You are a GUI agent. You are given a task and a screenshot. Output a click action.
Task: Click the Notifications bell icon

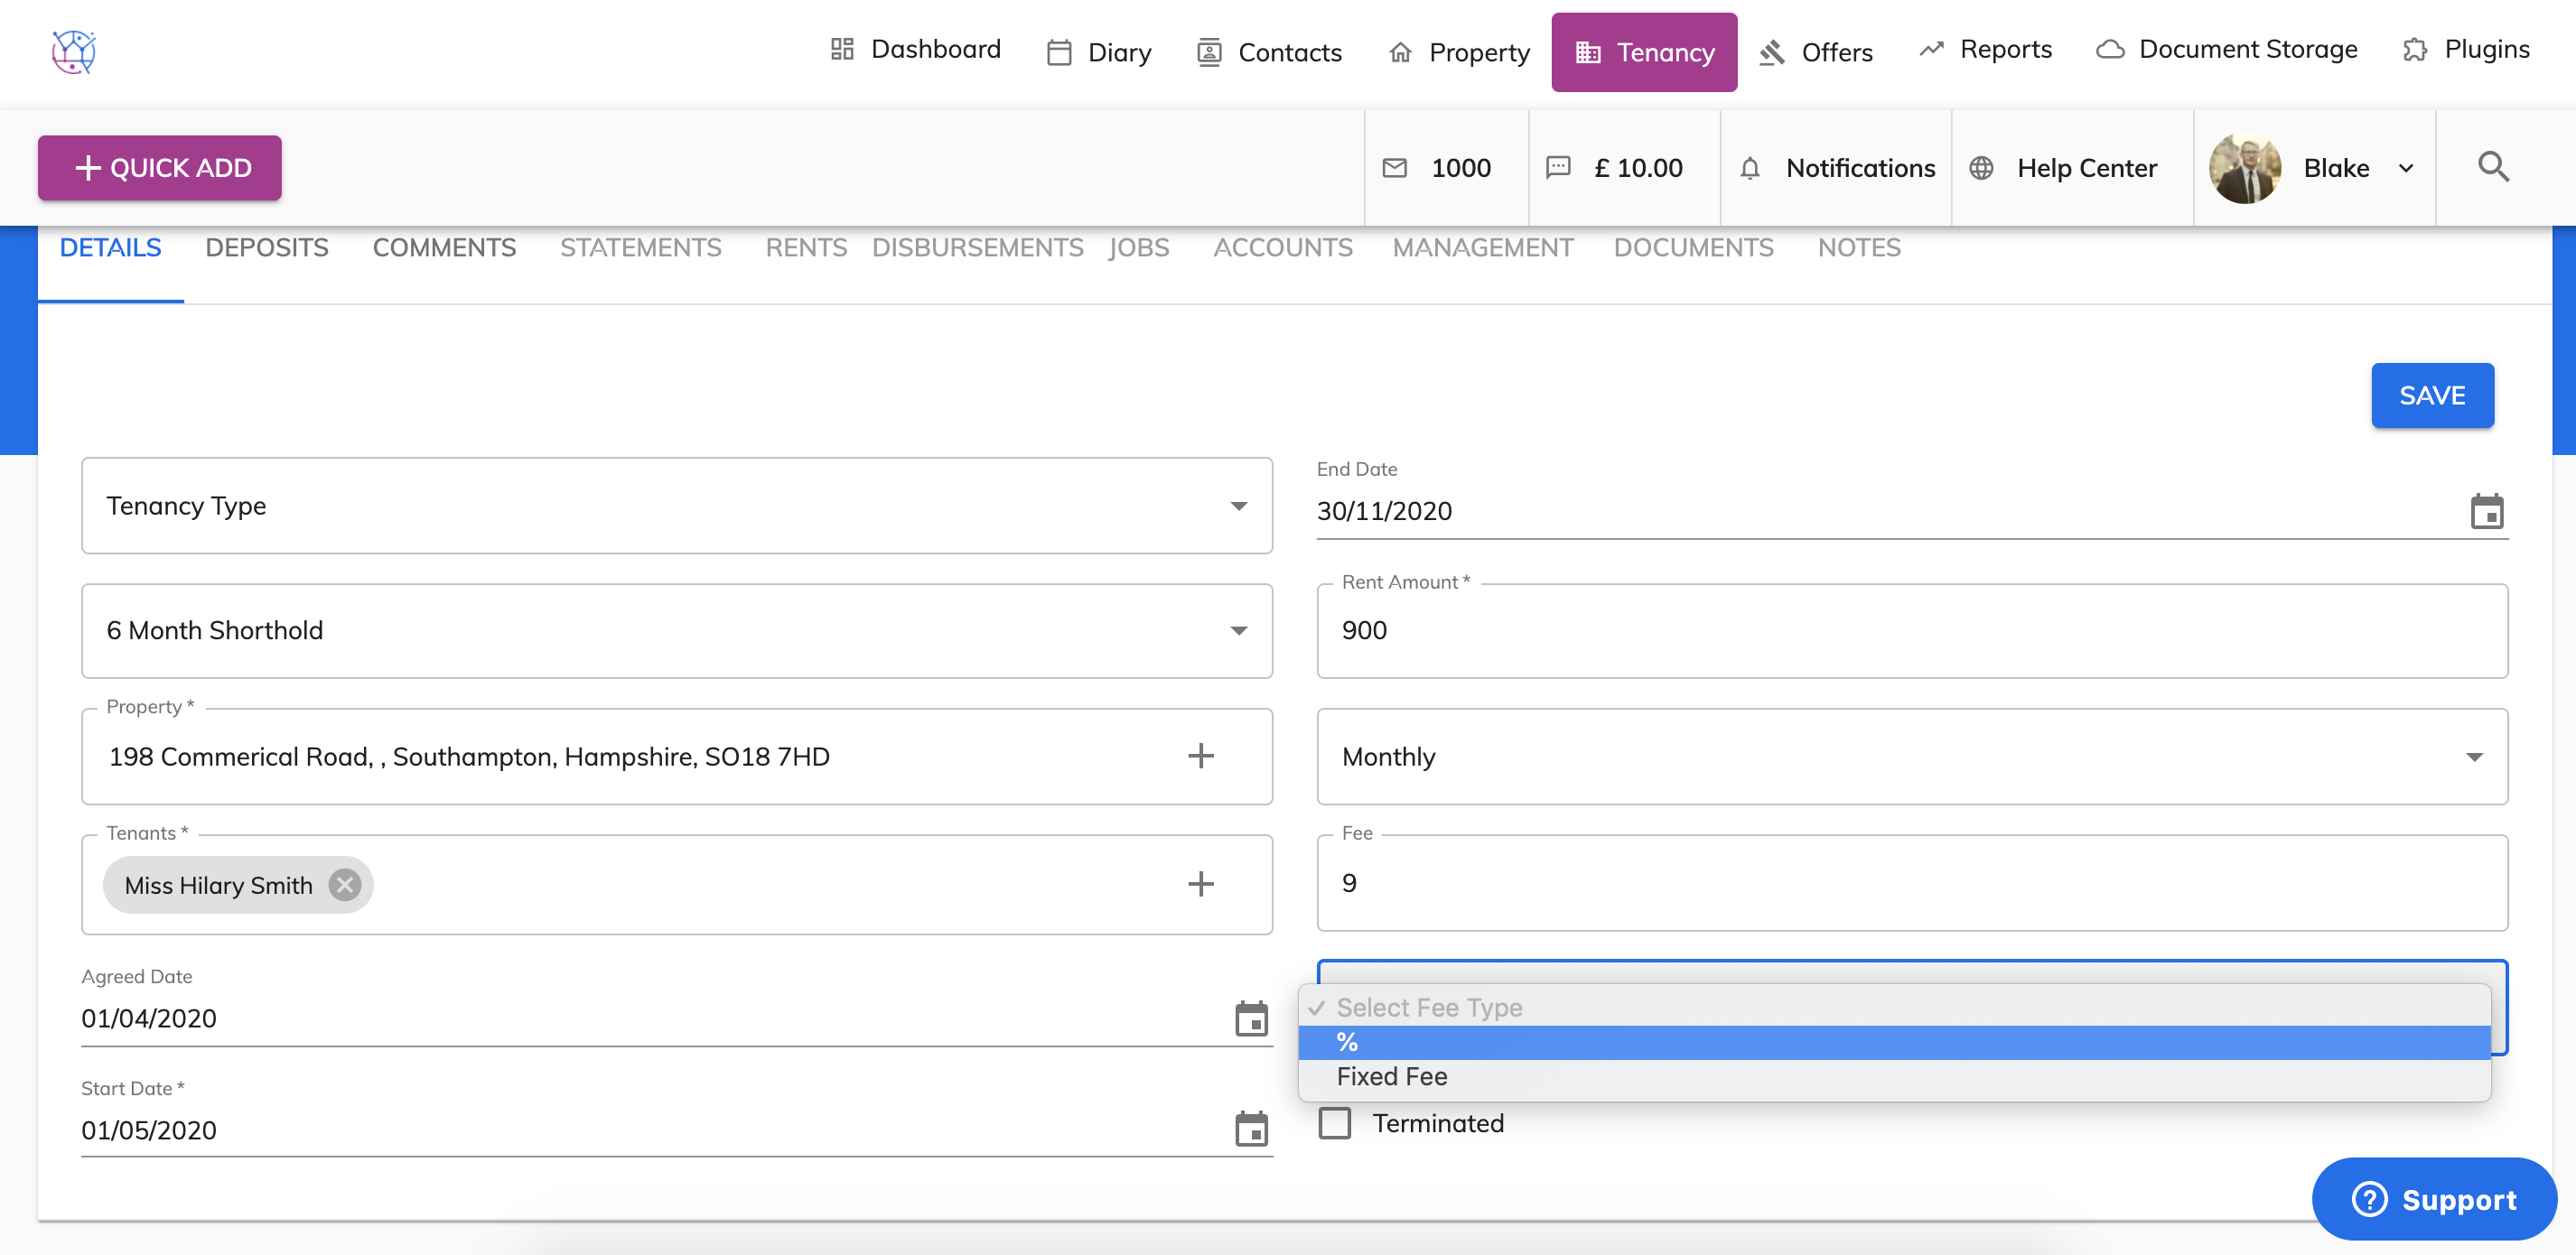(1749, 168)
